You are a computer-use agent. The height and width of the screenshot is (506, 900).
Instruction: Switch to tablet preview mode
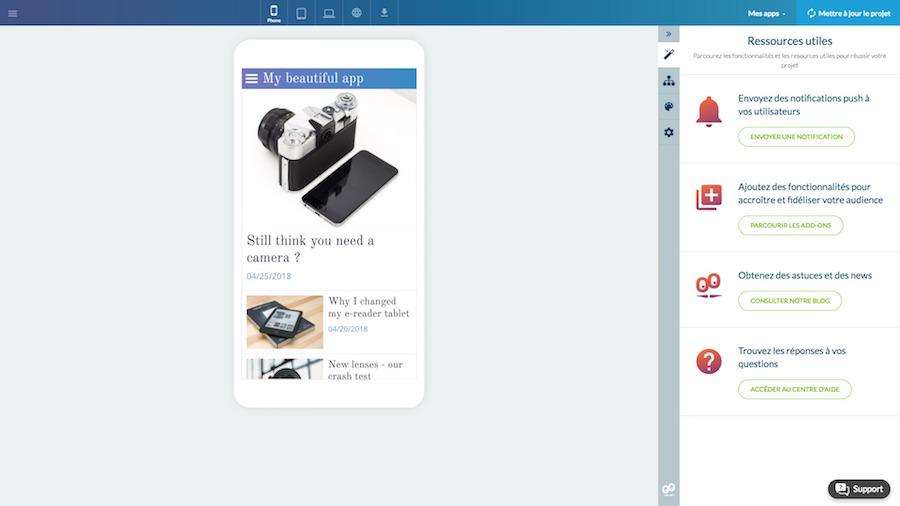[x=301, y=13]
